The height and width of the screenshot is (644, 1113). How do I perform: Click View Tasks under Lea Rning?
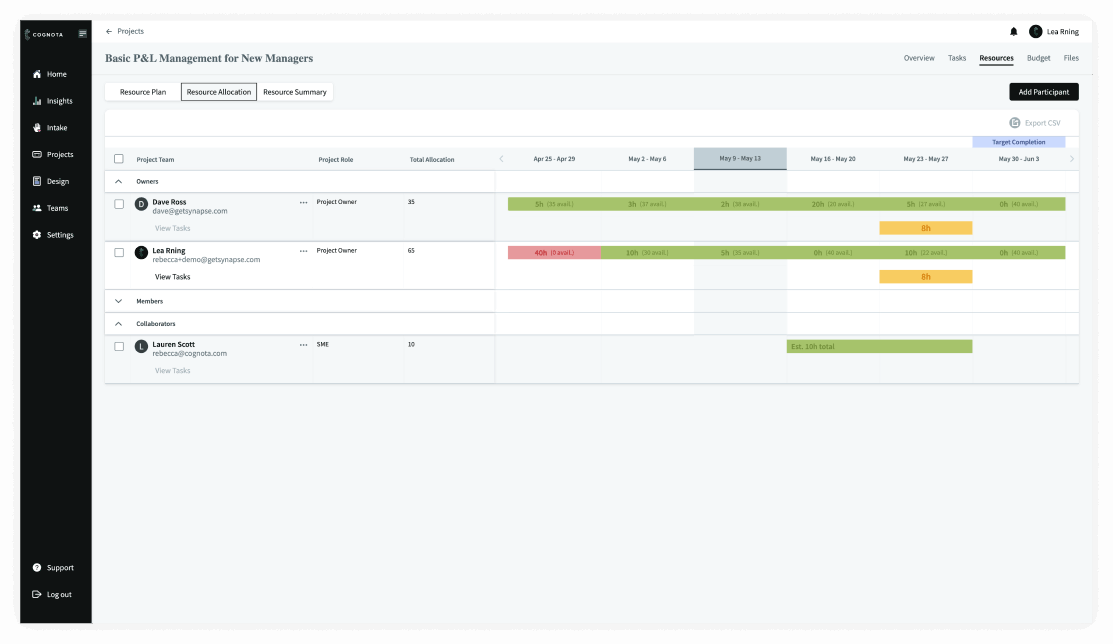(172, 277)
